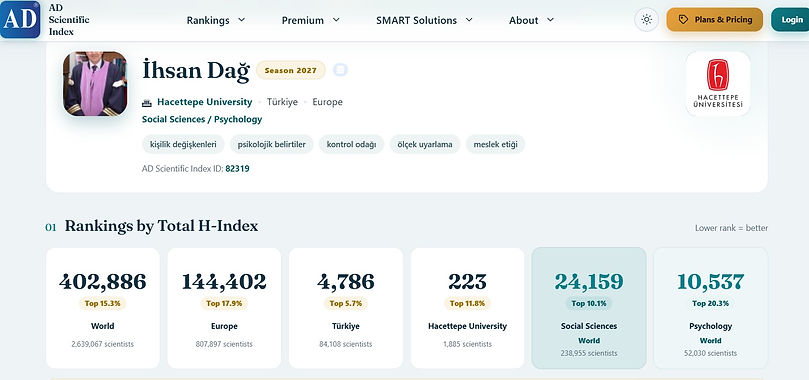Select the ölçek uyarlama tag
The width and height of the screenshot is (809, 380).
[425, 144]
